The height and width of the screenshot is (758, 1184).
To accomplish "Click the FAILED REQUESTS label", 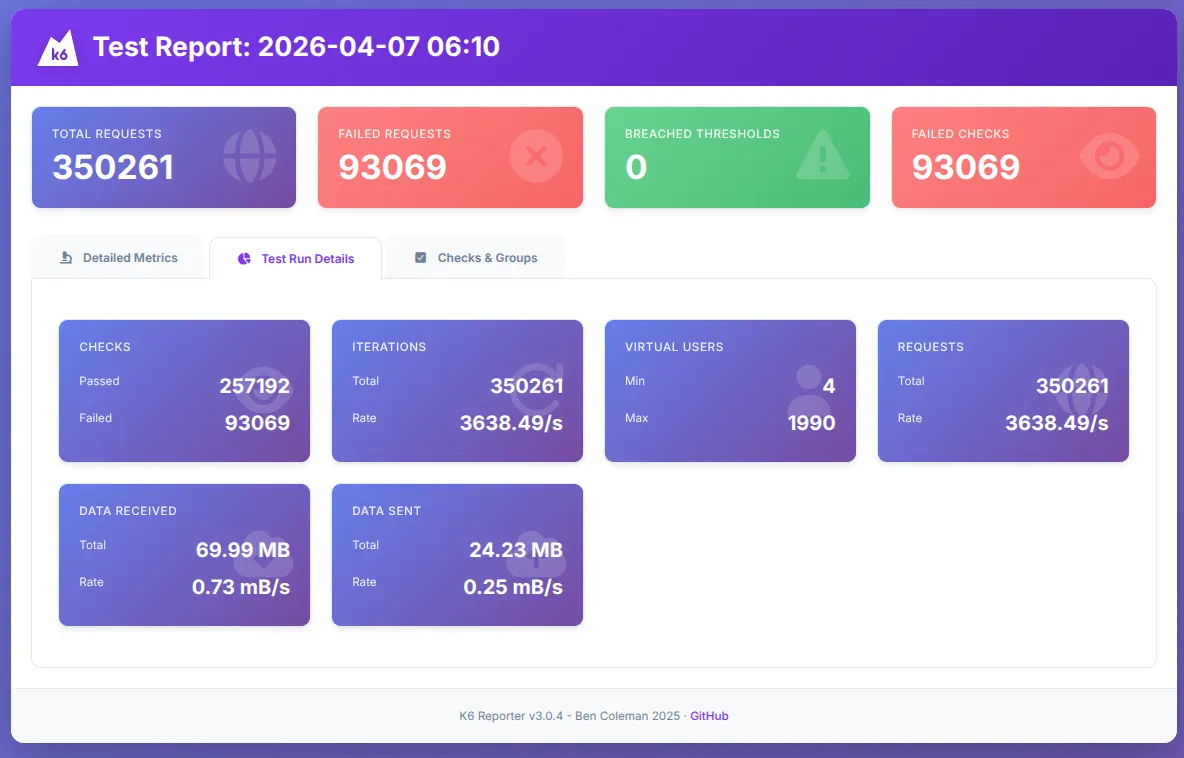I will 394,134.
